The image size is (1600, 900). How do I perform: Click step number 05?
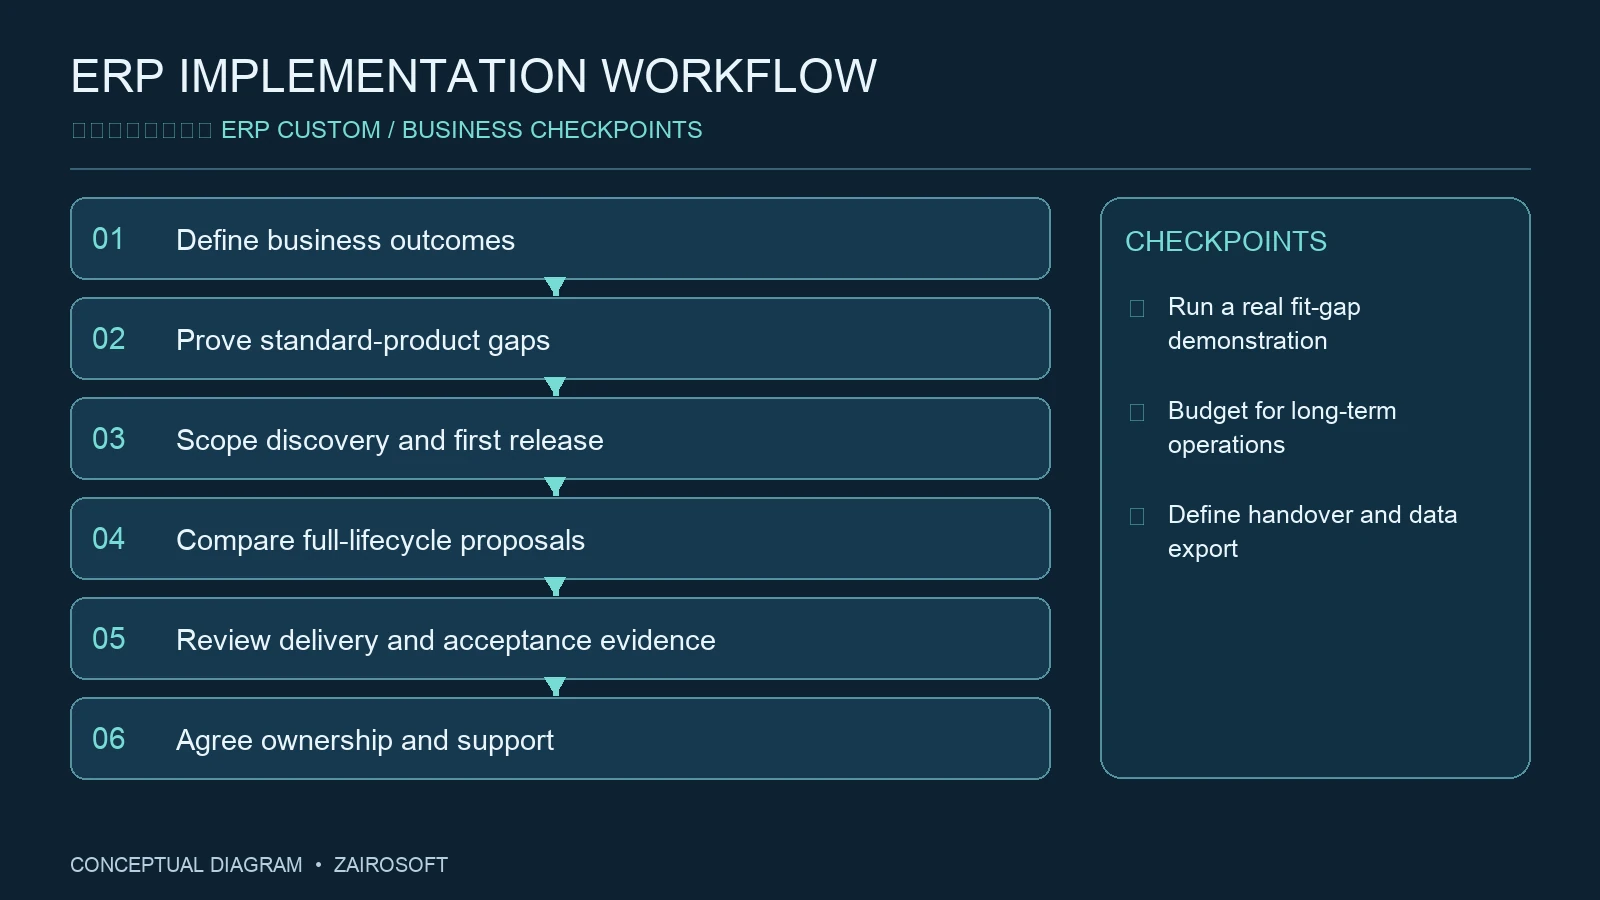pyautogui.click(x=108, y=639)
